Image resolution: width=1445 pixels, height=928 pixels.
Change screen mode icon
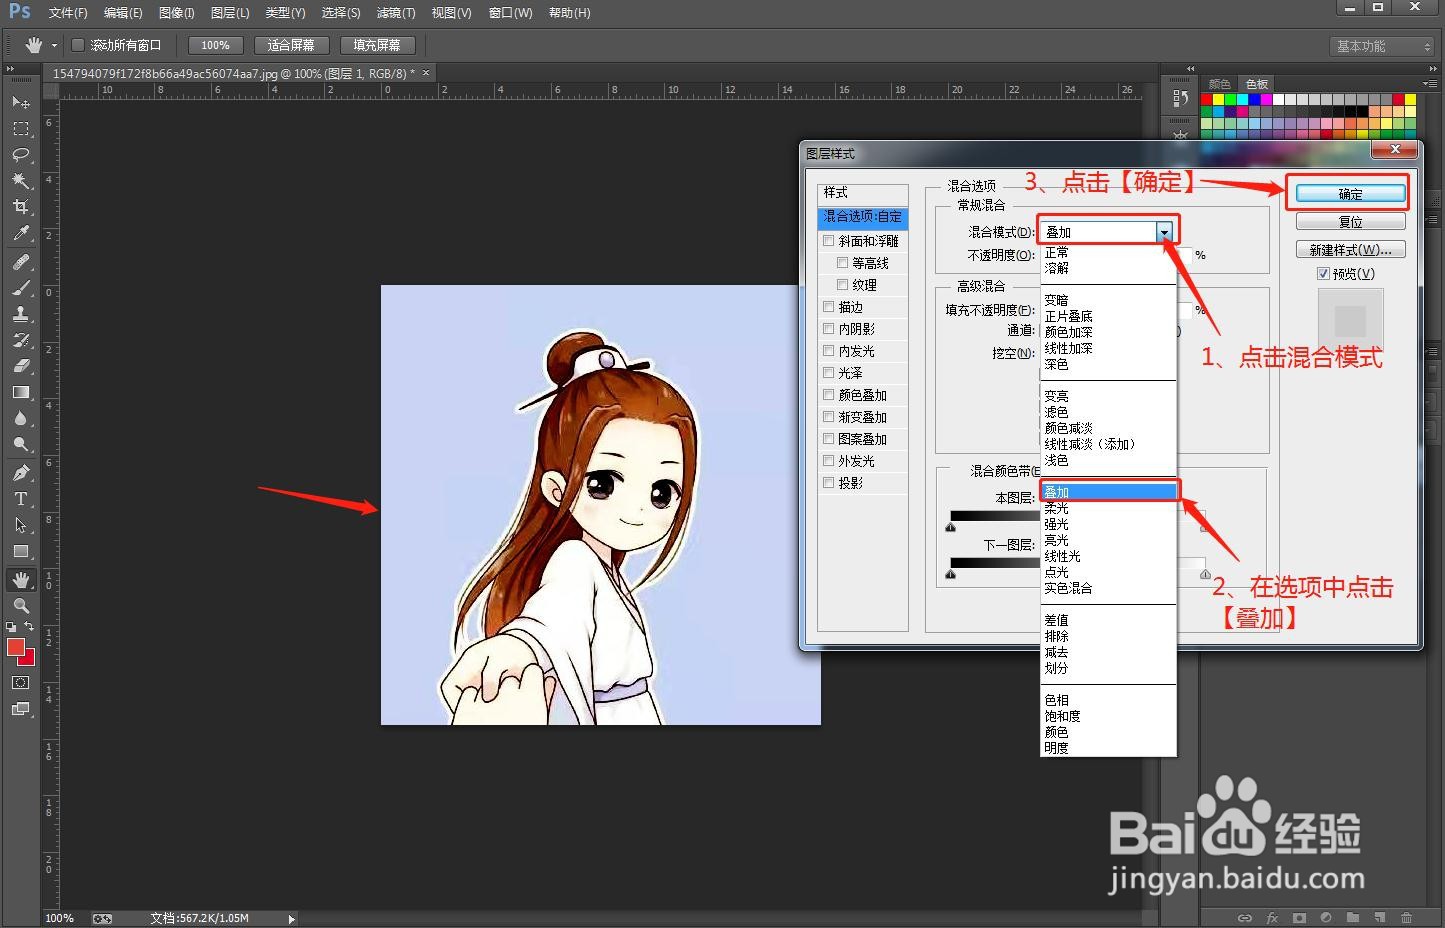click(20, 709)
